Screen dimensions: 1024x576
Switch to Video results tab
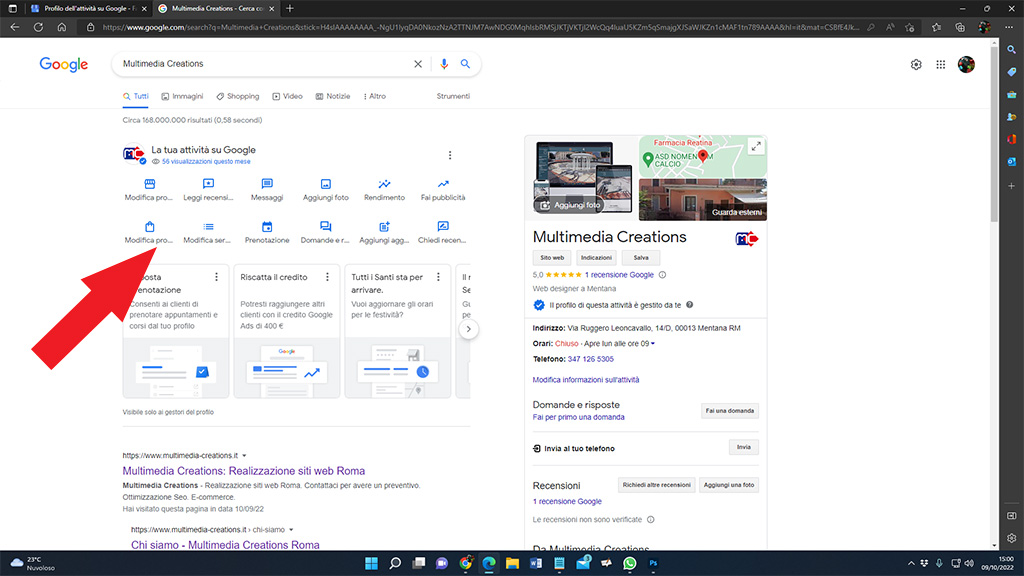(x=287, y=96)
